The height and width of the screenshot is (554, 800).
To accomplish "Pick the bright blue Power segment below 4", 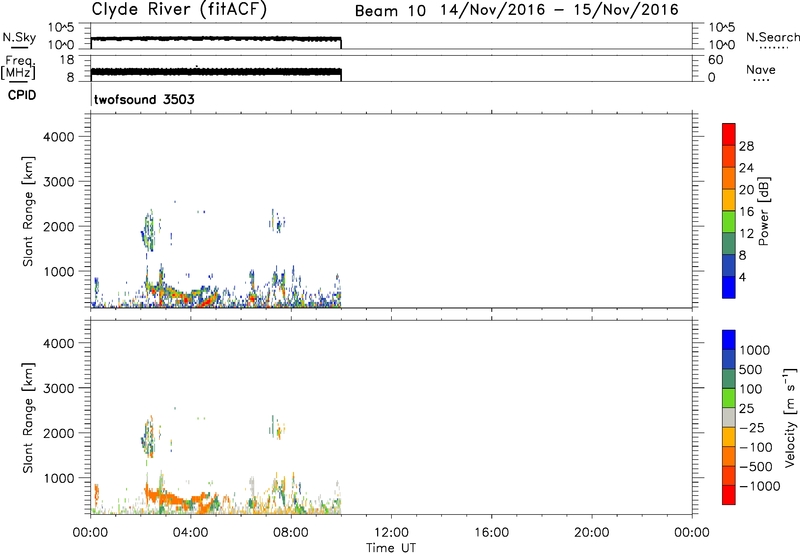I will click(x=729, y=287).
